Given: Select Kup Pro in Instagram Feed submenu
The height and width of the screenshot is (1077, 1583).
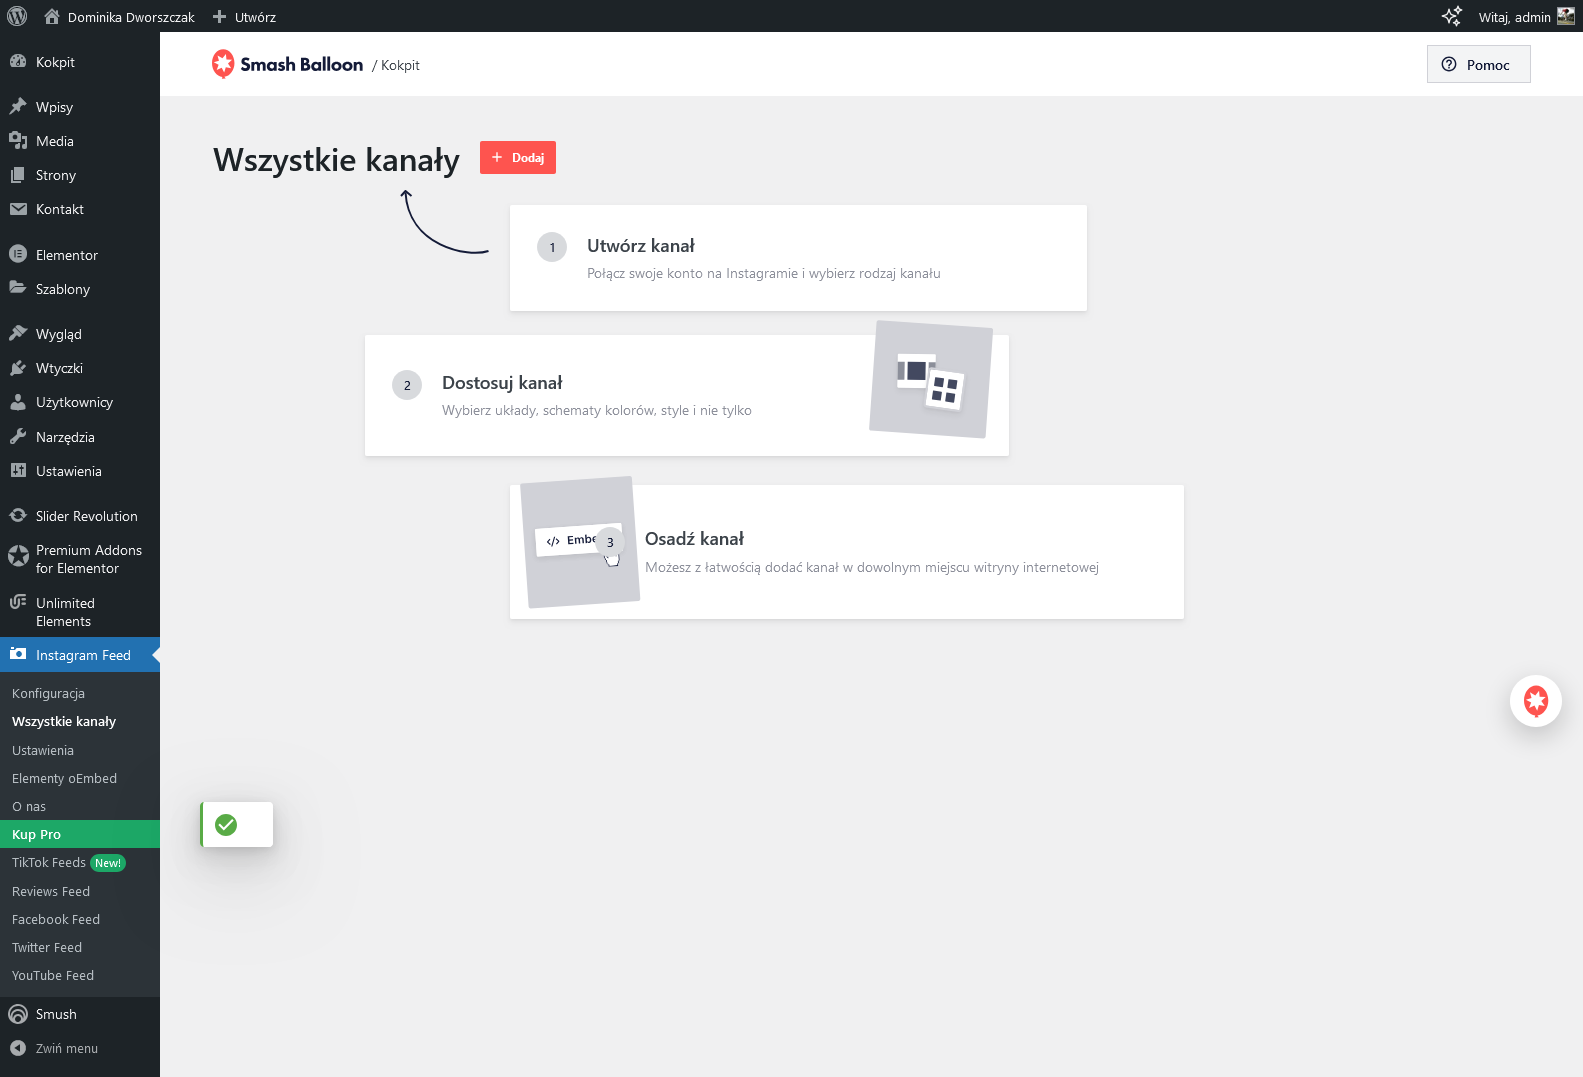Looking at the screenshot, I should pos(36,834).
